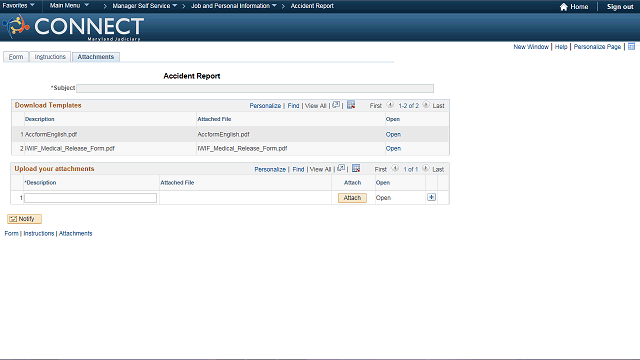Switch to the Instructions tab
This screenshot has width=640, height=360.
click(x=50, y=57)
